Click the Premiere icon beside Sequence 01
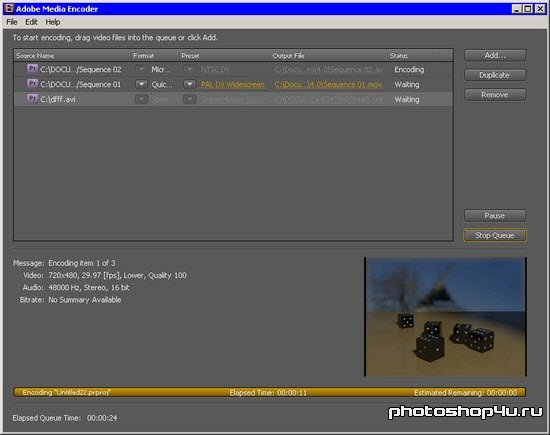 coord(32,83)
